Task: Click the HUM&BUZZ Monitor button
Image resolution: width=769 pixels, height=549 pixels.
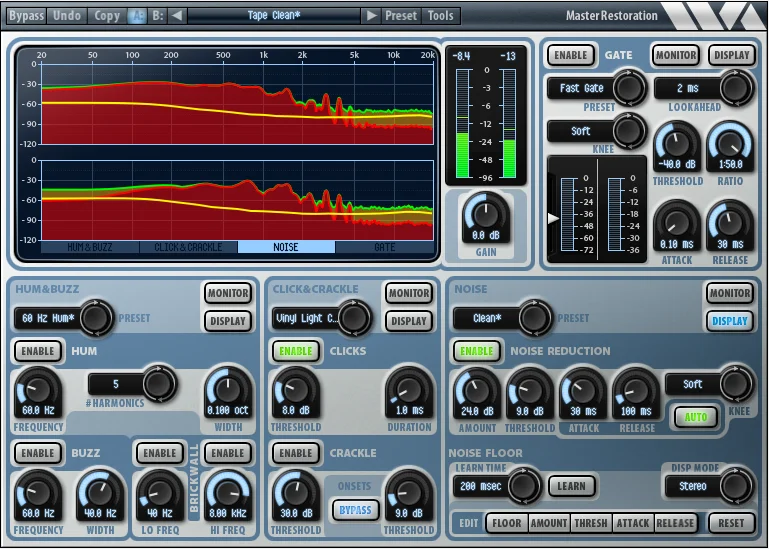Action: (228, 293)
